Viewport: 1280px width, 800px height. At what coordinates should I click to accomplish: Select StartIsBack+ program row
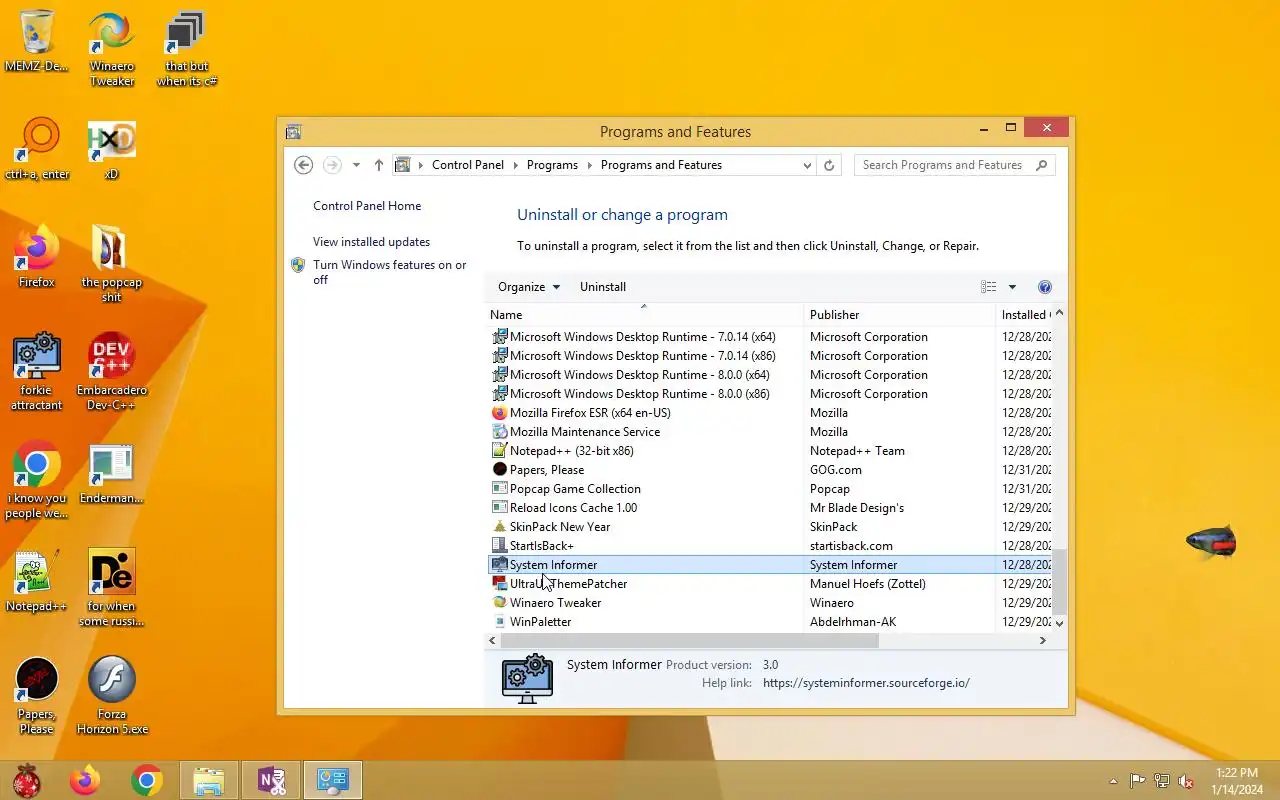click(770, 546)
